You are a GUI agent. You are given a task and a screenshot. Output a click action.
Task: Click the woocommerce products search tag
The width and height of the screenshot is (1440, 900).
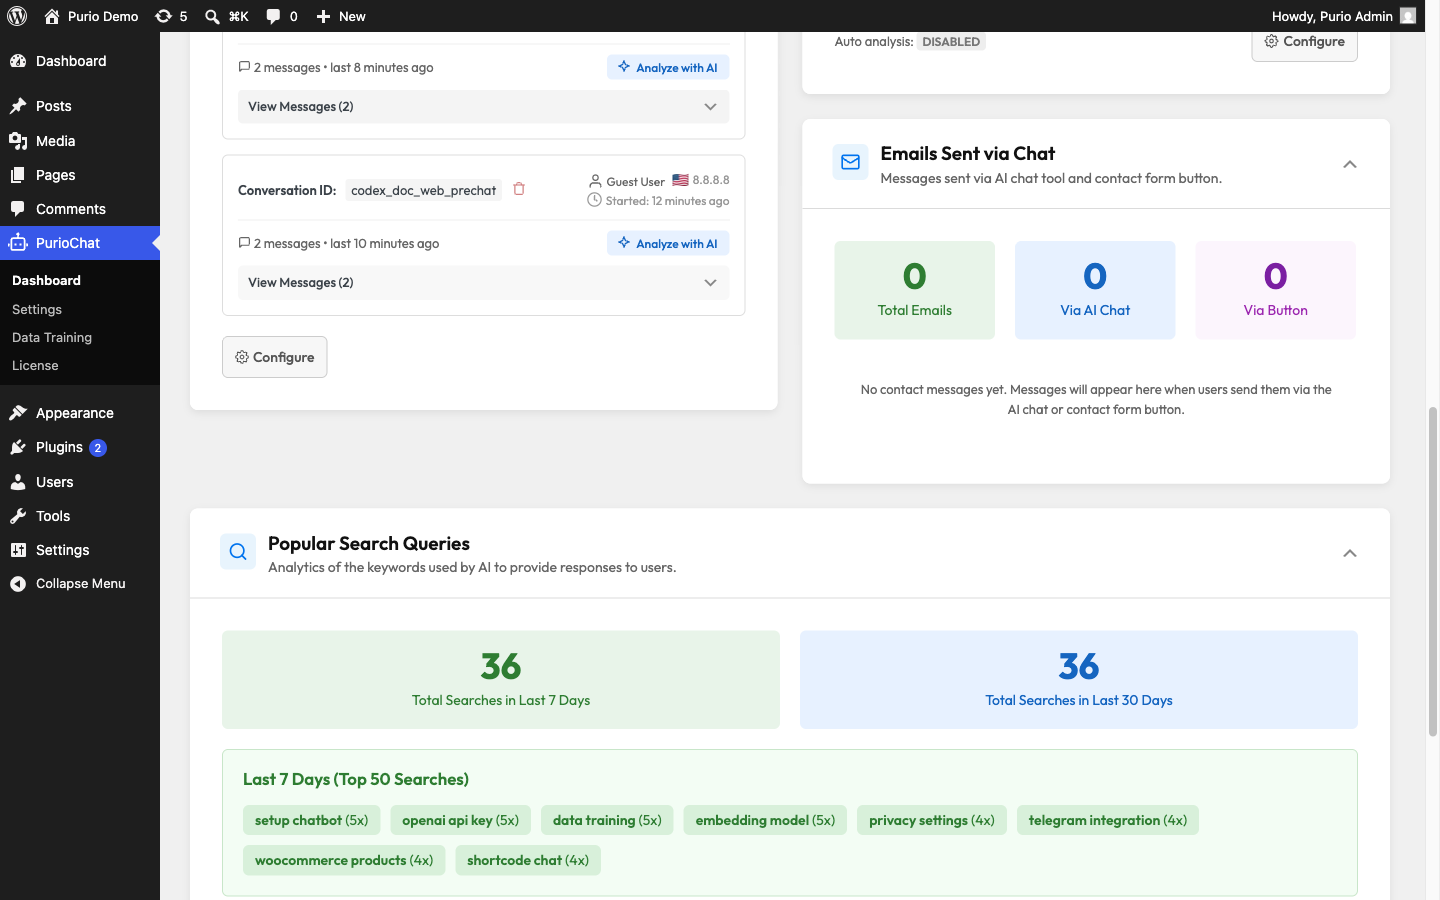(x=344, y=860)
